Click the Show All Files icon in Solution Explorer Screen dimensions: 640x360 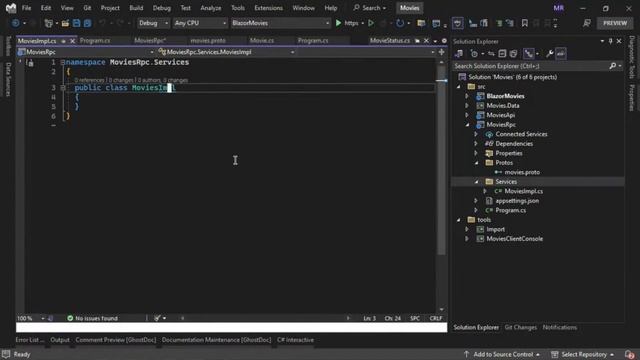513,53
